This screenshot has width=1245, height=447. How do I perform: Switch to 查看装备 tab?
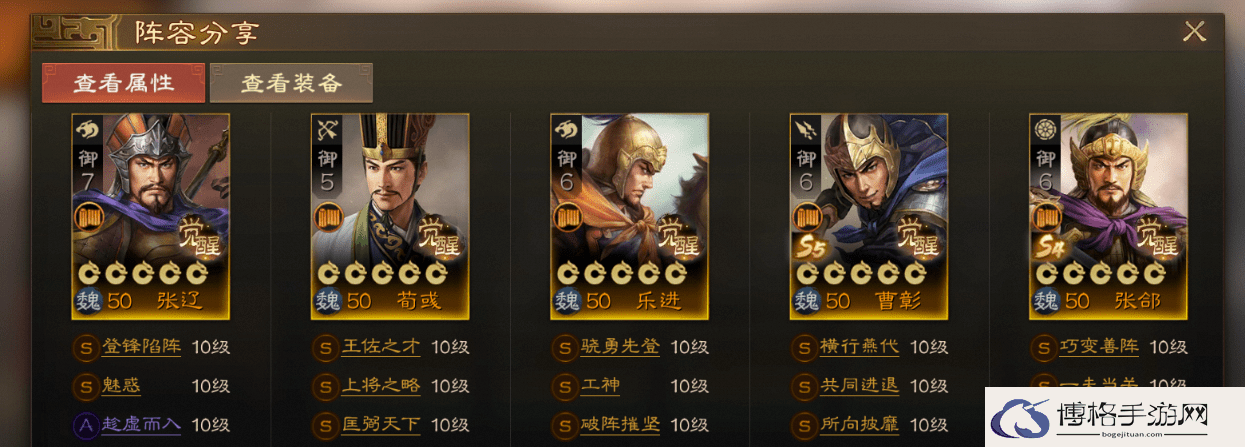tap(291, 84)
